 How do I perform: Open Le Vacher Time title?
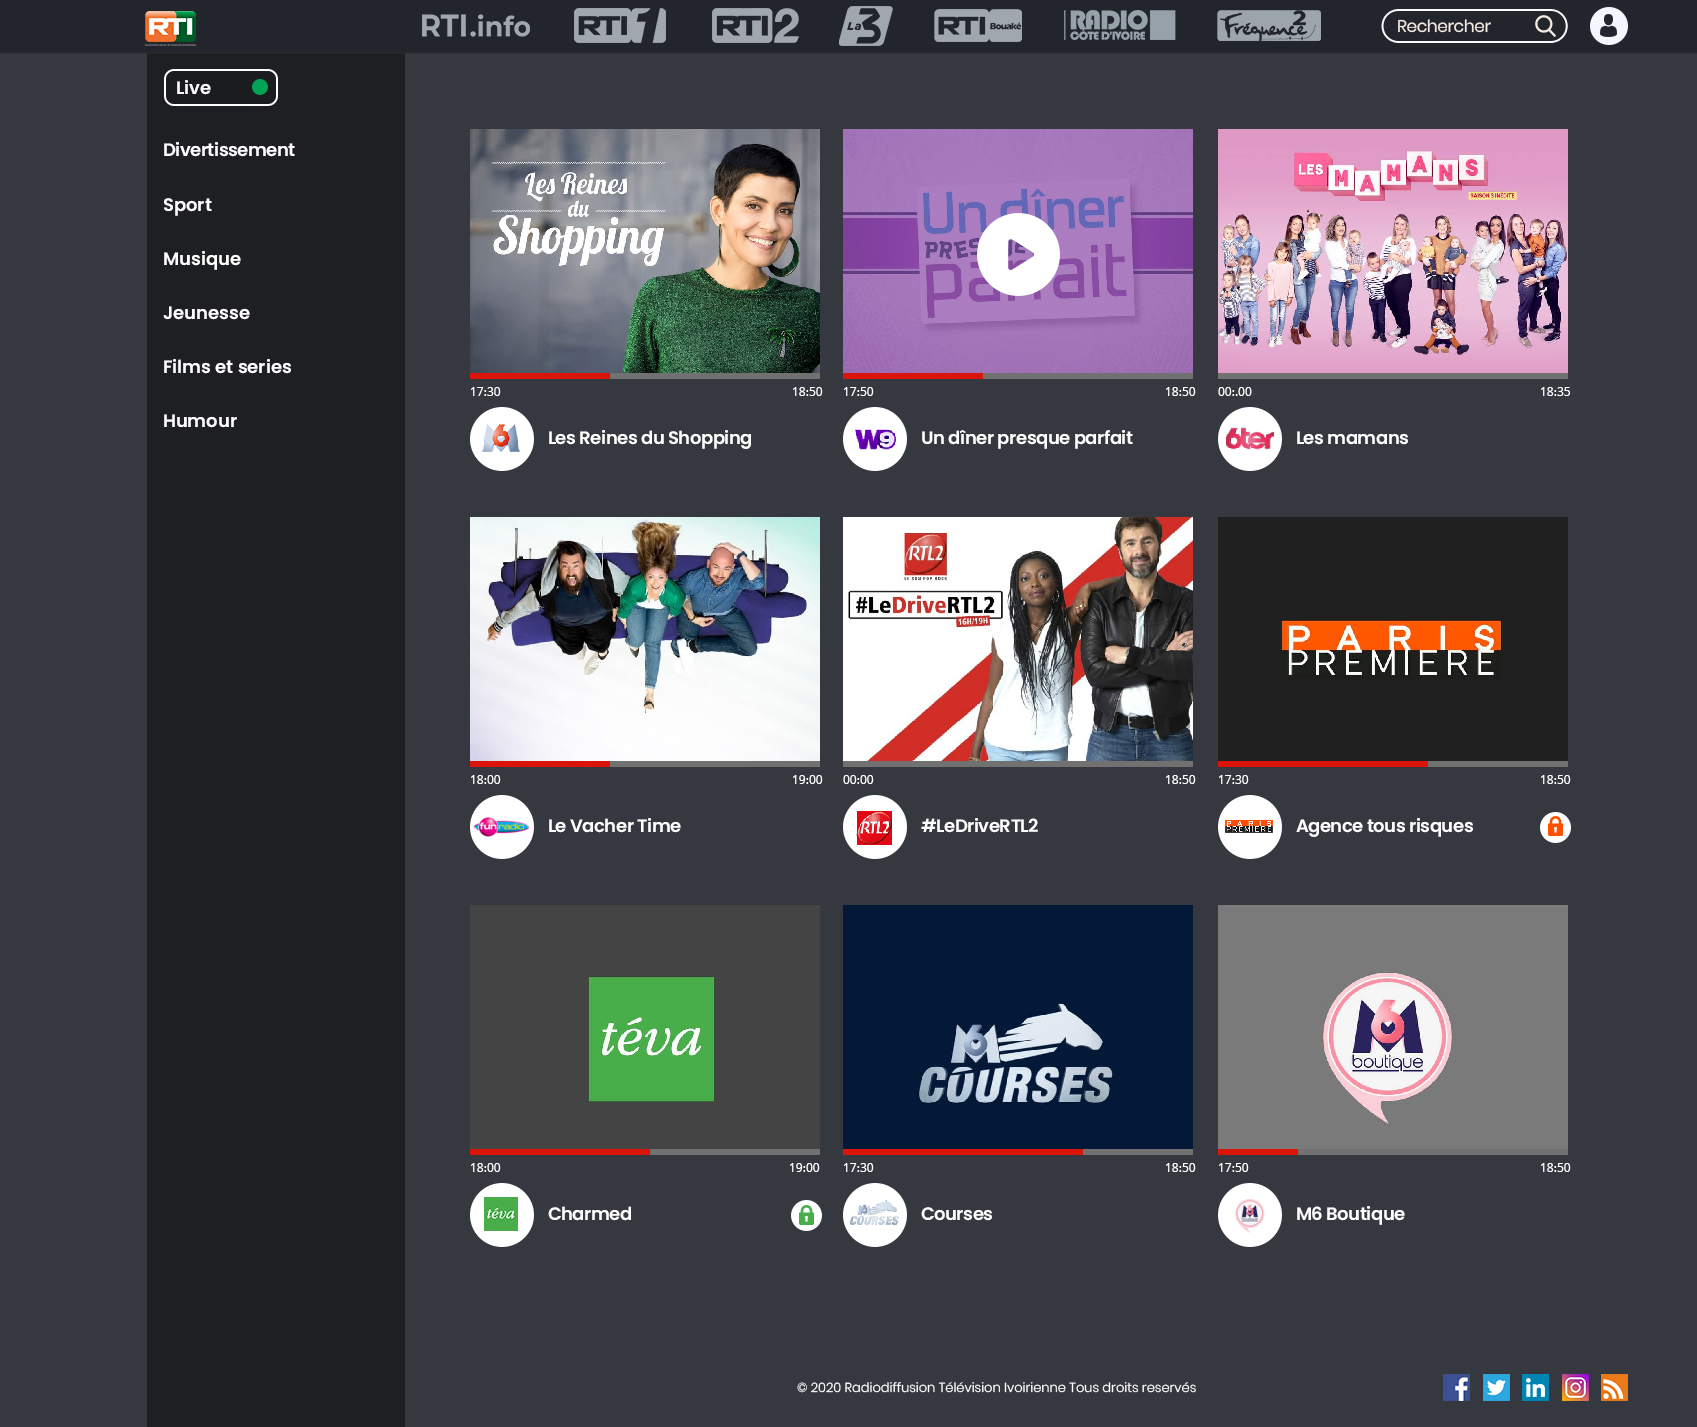point(614,826)
